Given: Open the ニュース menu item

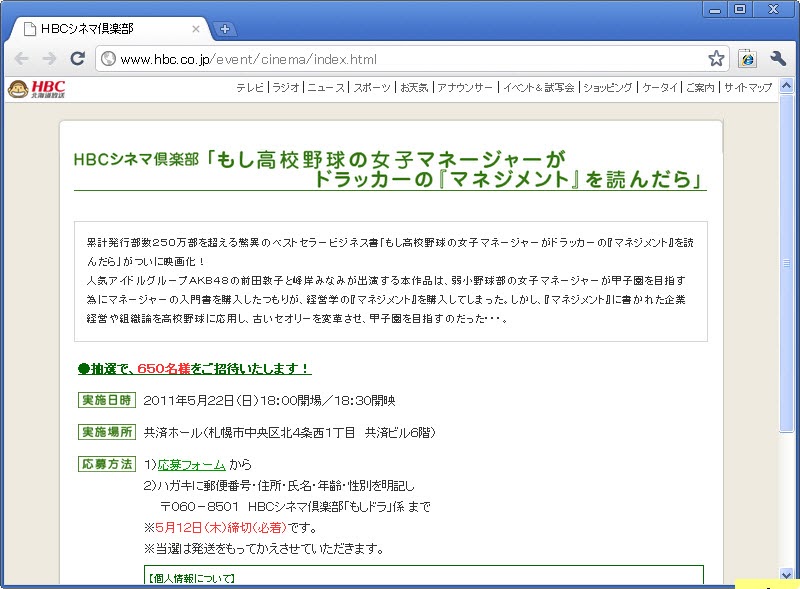Looking at the screenshot, I should click(326, 87).
